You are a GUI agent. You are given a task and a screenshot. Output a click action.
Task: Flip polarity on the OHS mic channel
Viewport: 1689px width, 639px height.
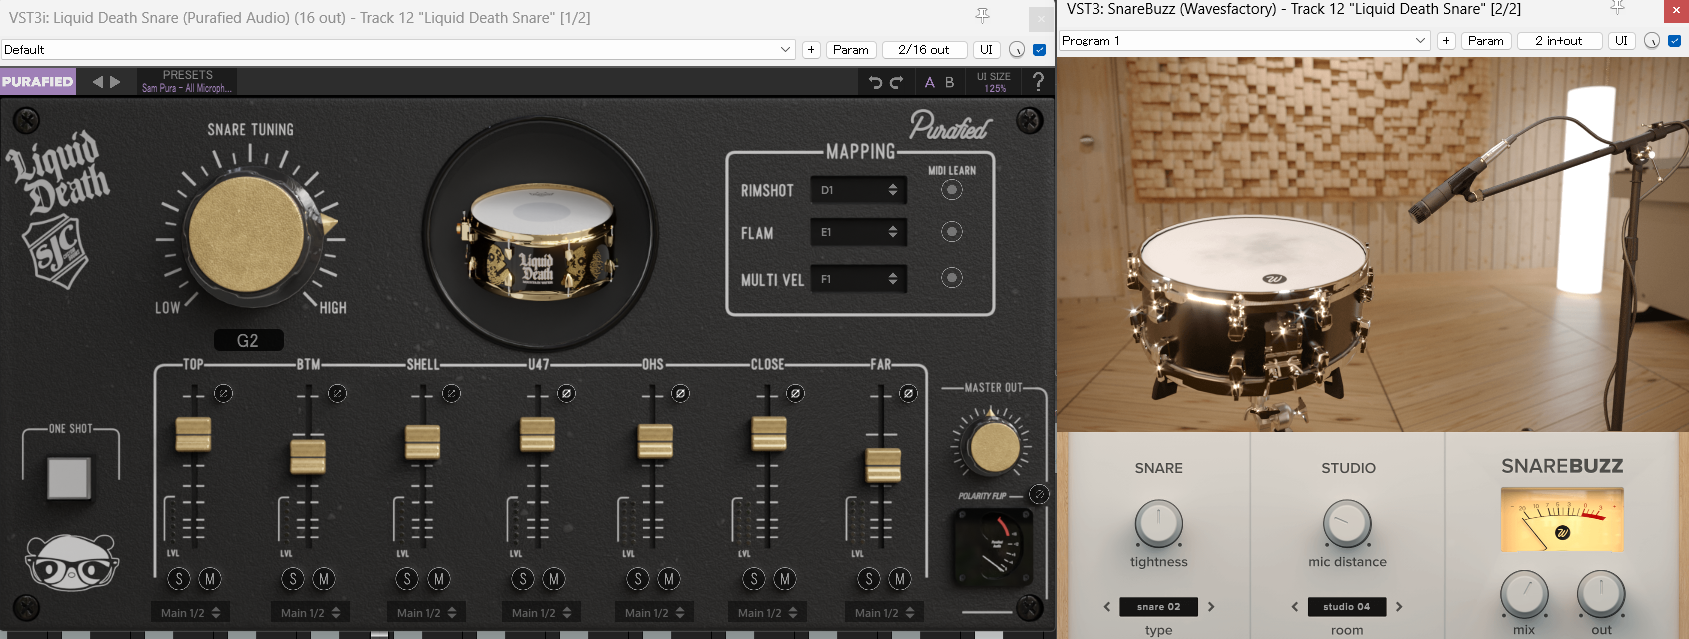(680, 393)
